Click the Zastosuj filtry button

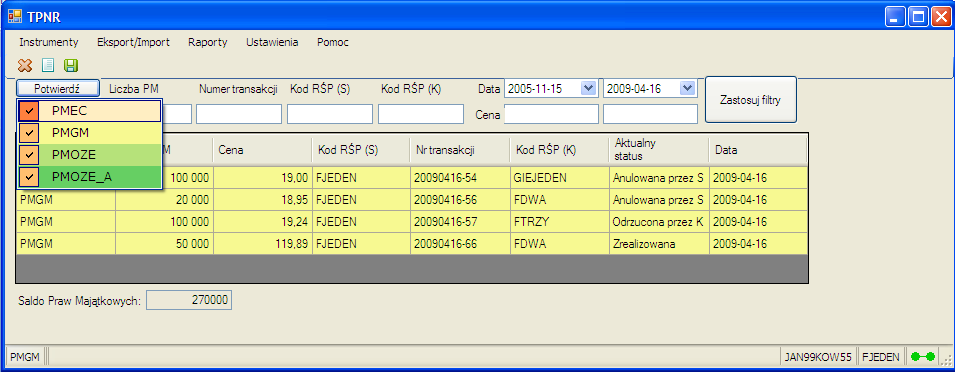[x=750, y=99]
